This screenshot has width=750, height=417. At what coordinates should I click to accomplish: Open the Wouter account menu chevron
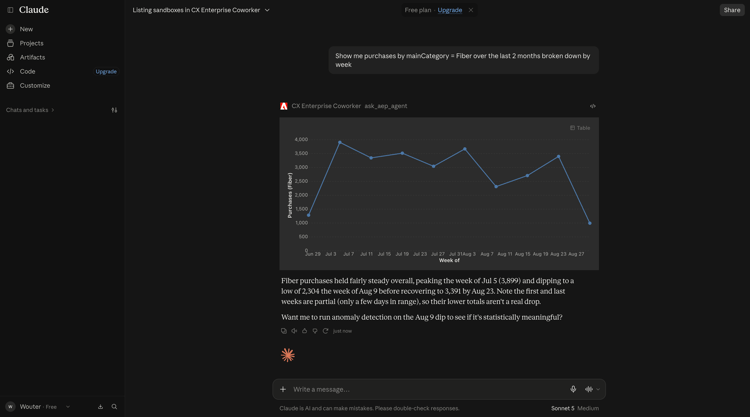click(68, 407)
